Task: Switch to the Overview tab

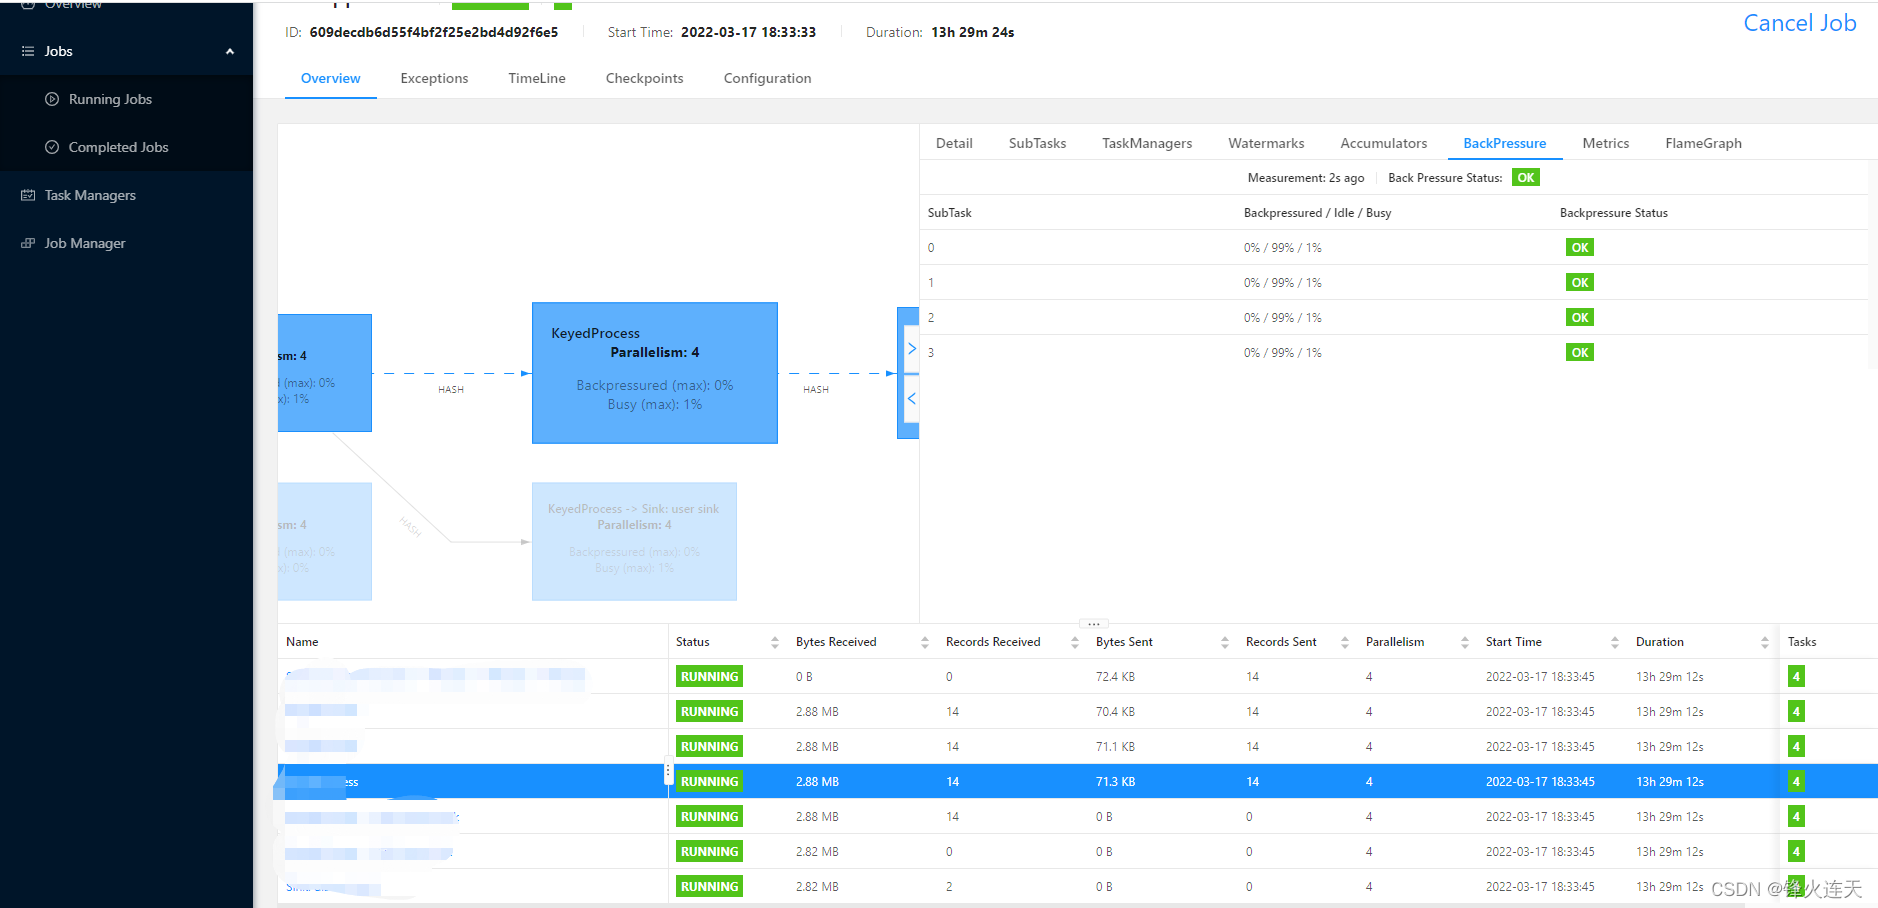Action: [331, 78]
